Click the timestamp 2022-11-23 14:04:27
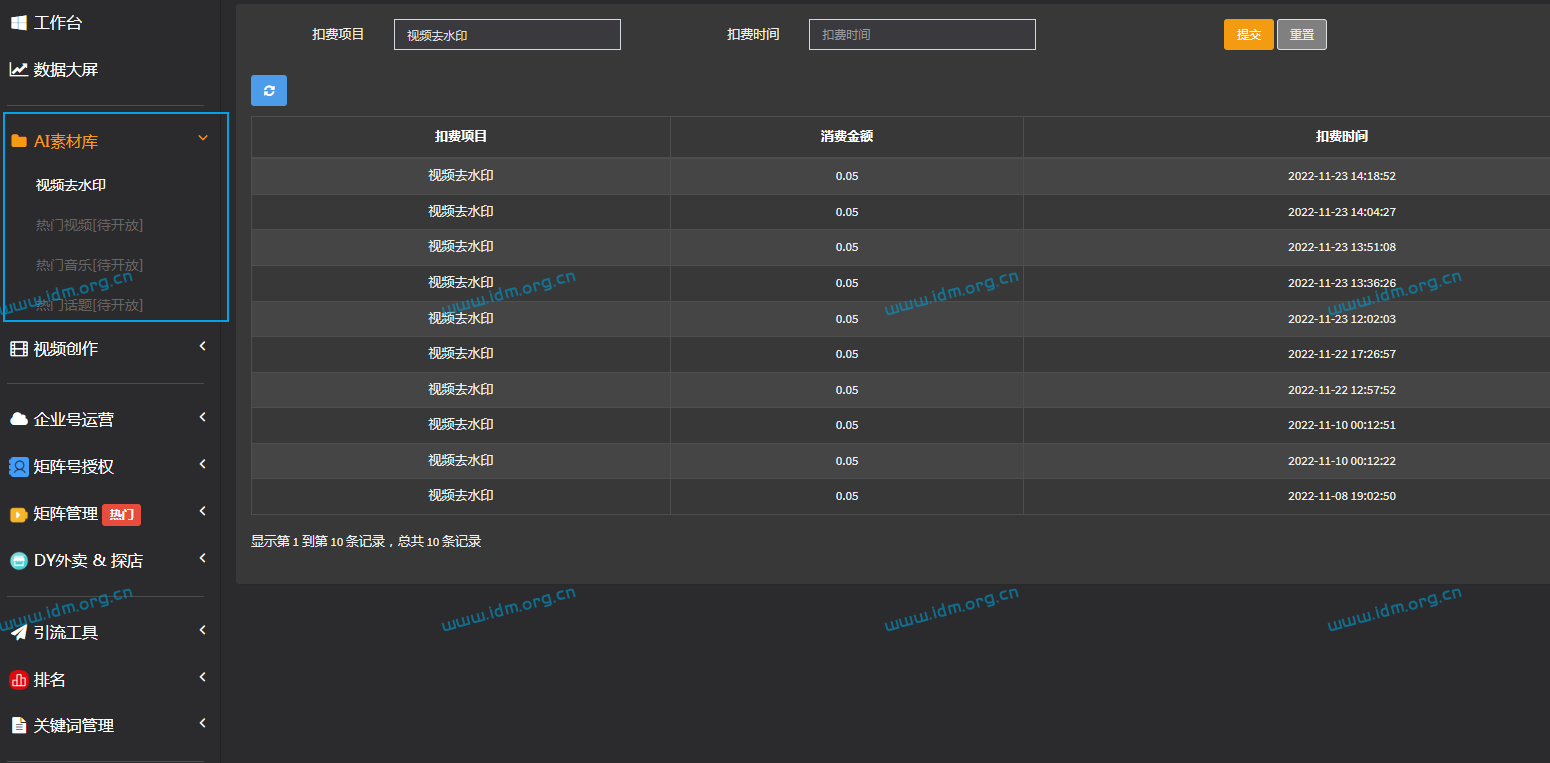This screenshot has width=1550, height=763. [1342, 212]
